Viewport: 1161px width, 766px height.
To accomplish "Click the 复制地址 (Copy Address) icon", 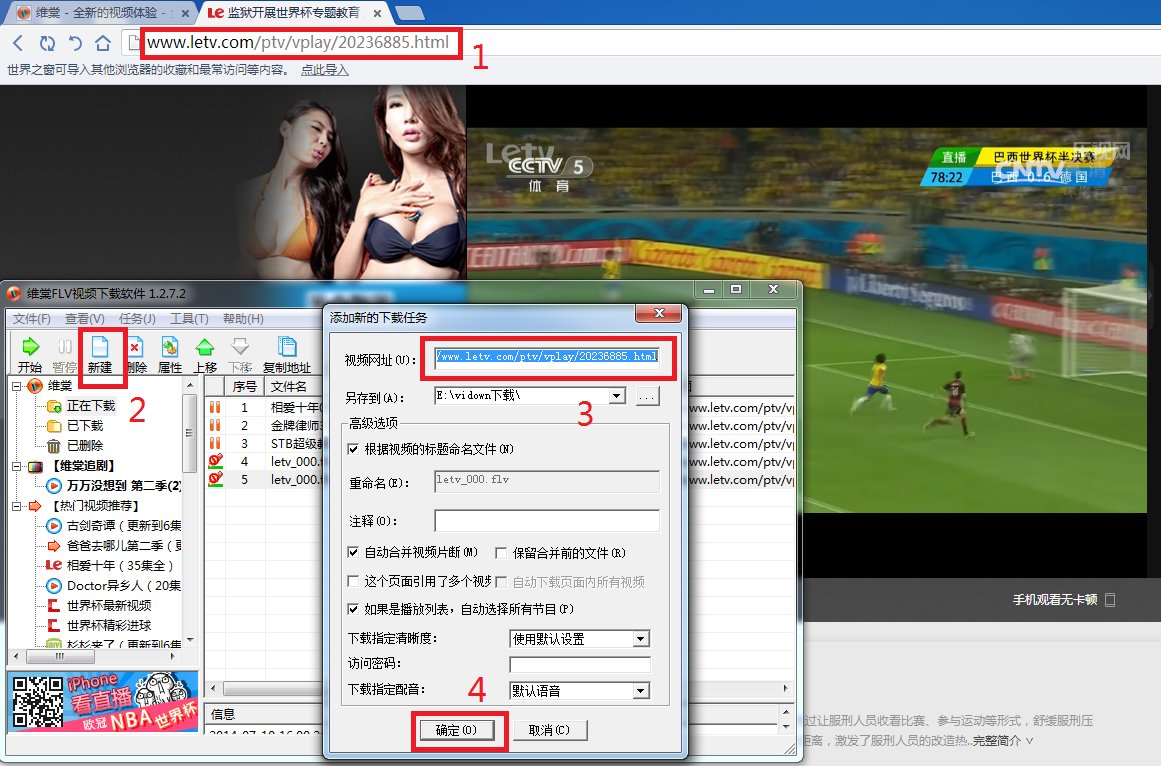I will [287, 348].
